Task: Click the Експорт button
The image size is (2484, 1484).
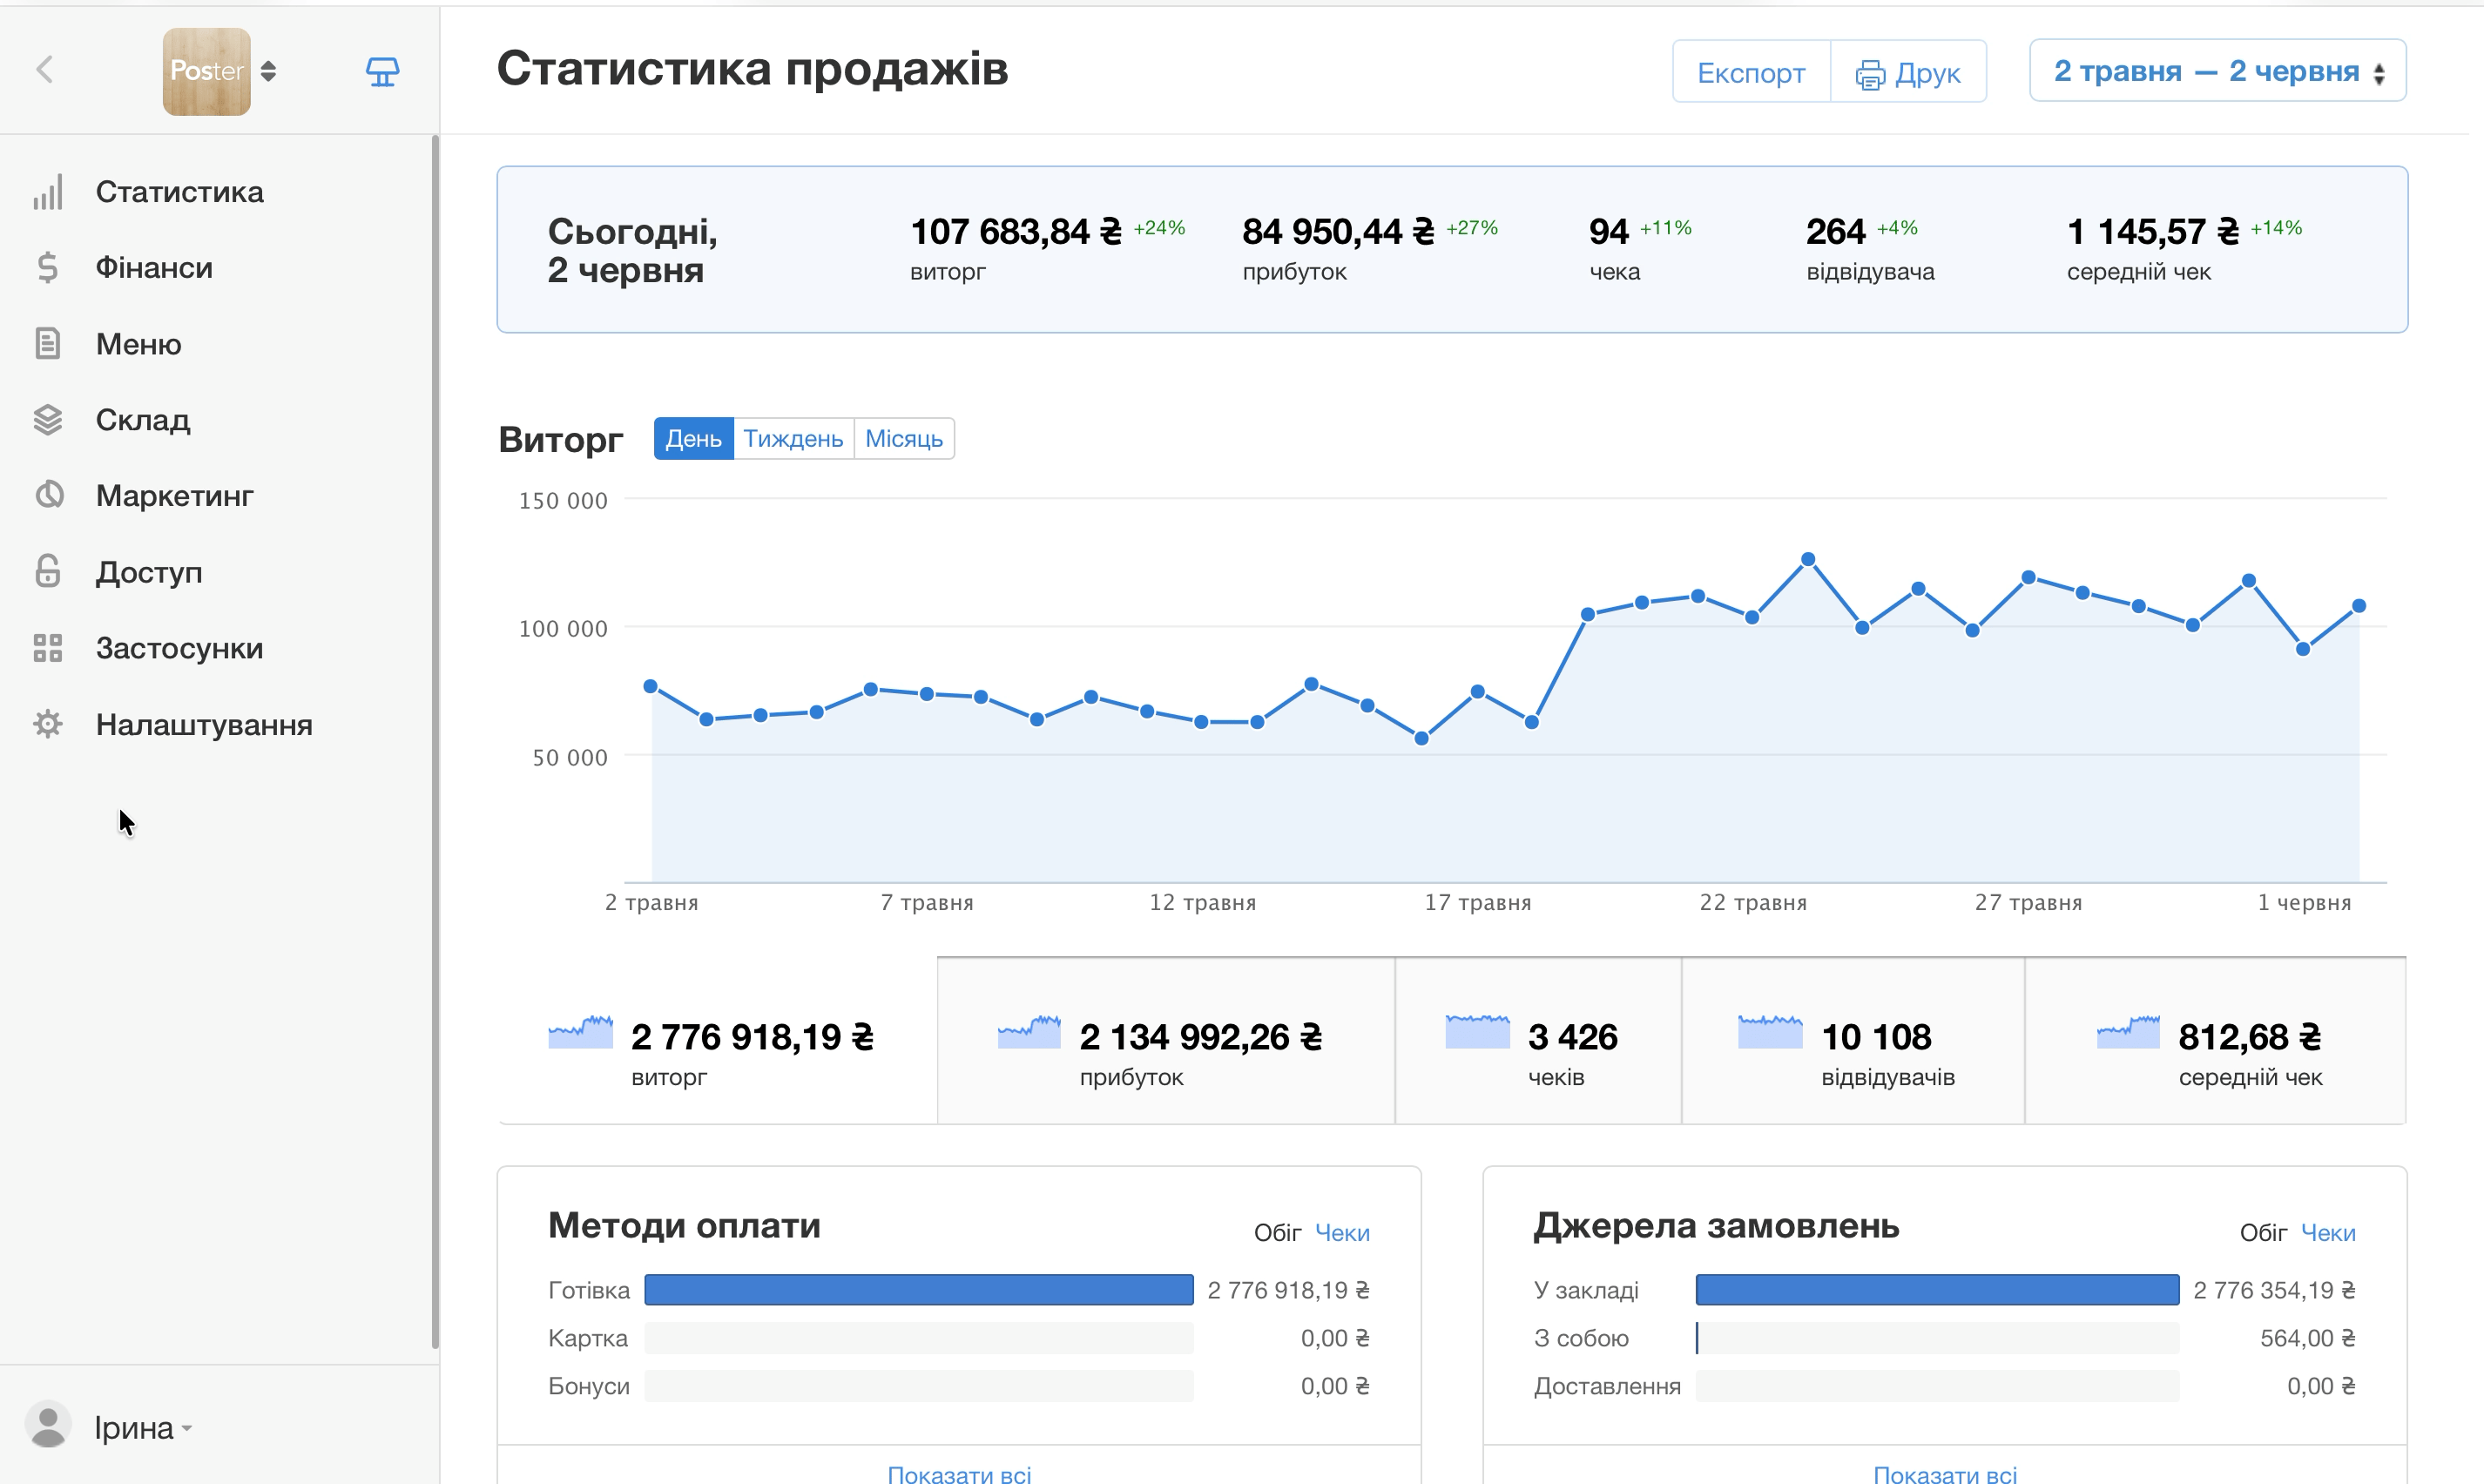Action: coord(1751,72)
